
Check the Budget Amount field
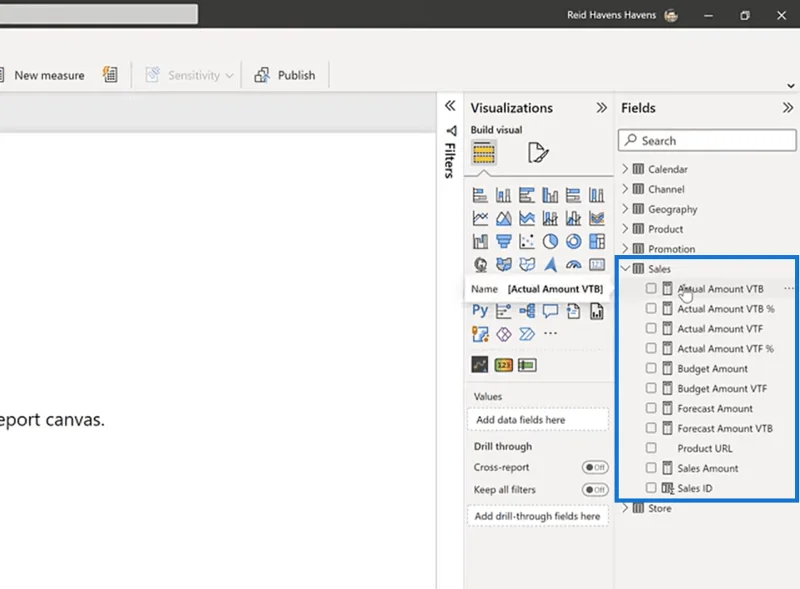651,368
